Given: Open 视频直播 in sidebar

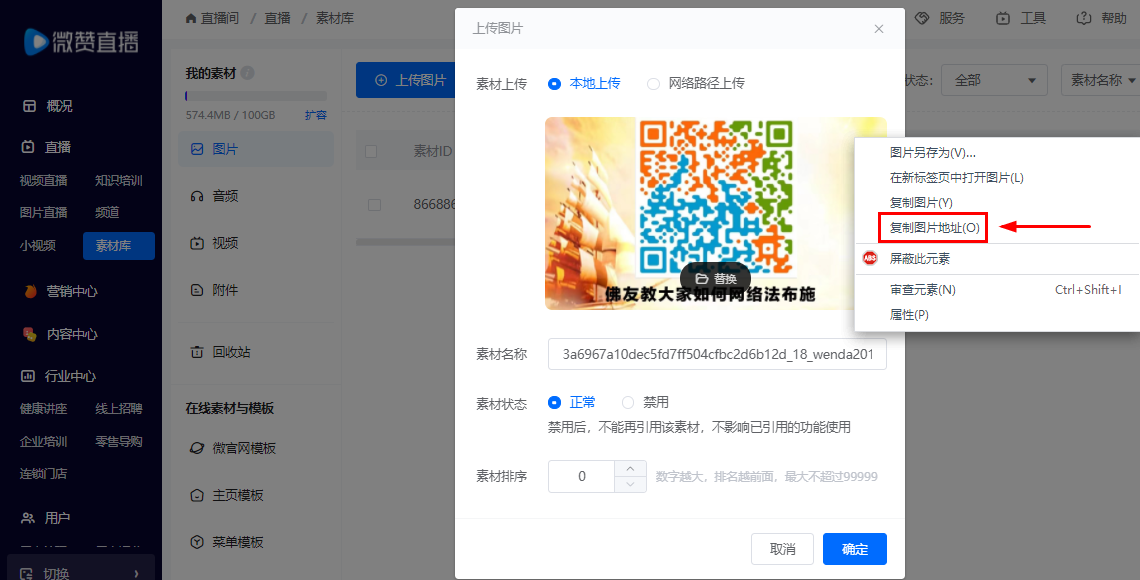Looking at the screenshot, I should click(x=44, y=180).
